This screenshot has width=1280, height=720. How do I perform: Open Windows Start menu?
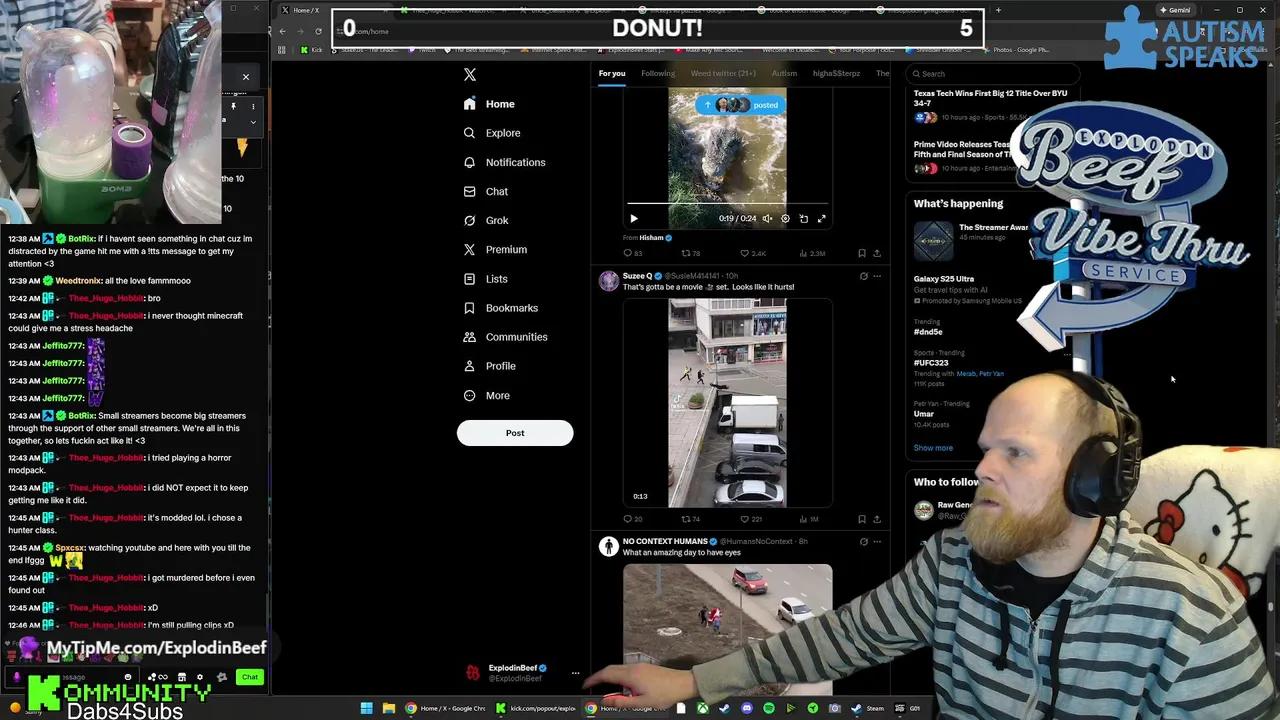click(x=367, y=708)
